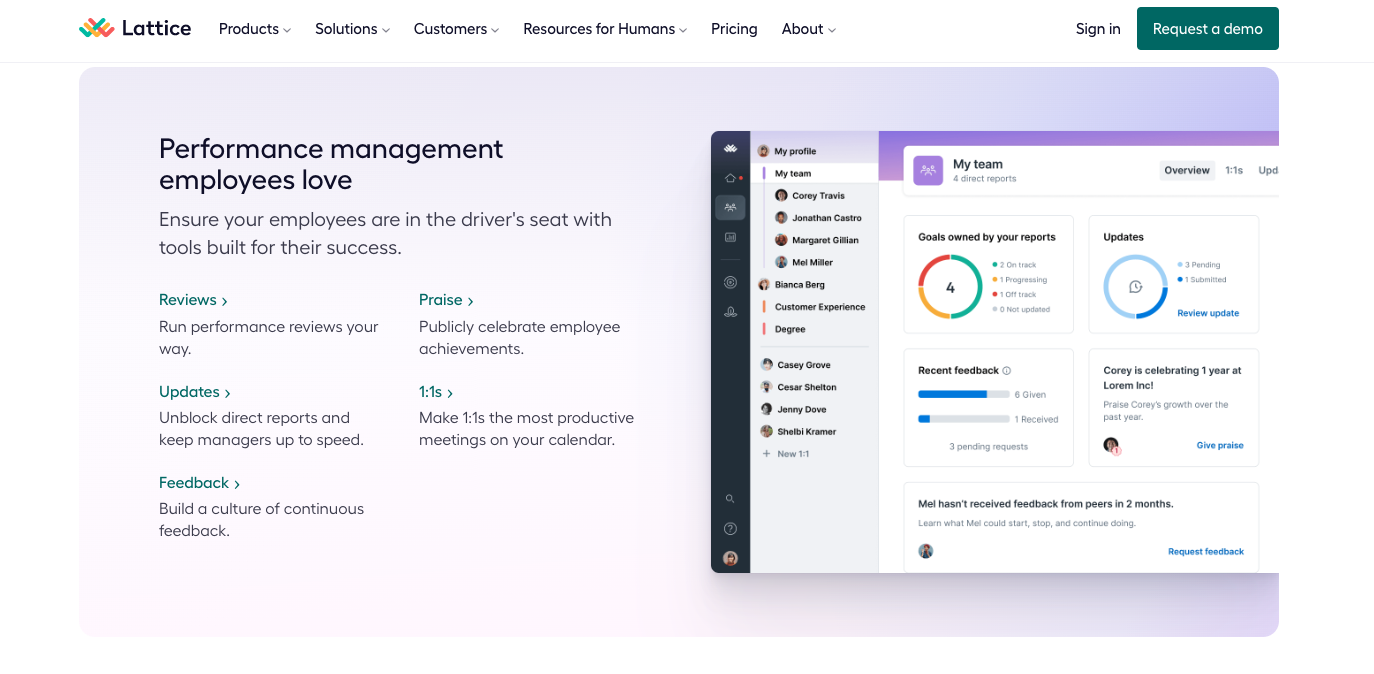
Task: Click the Lattice logo in the header
Action: point(135,28)
